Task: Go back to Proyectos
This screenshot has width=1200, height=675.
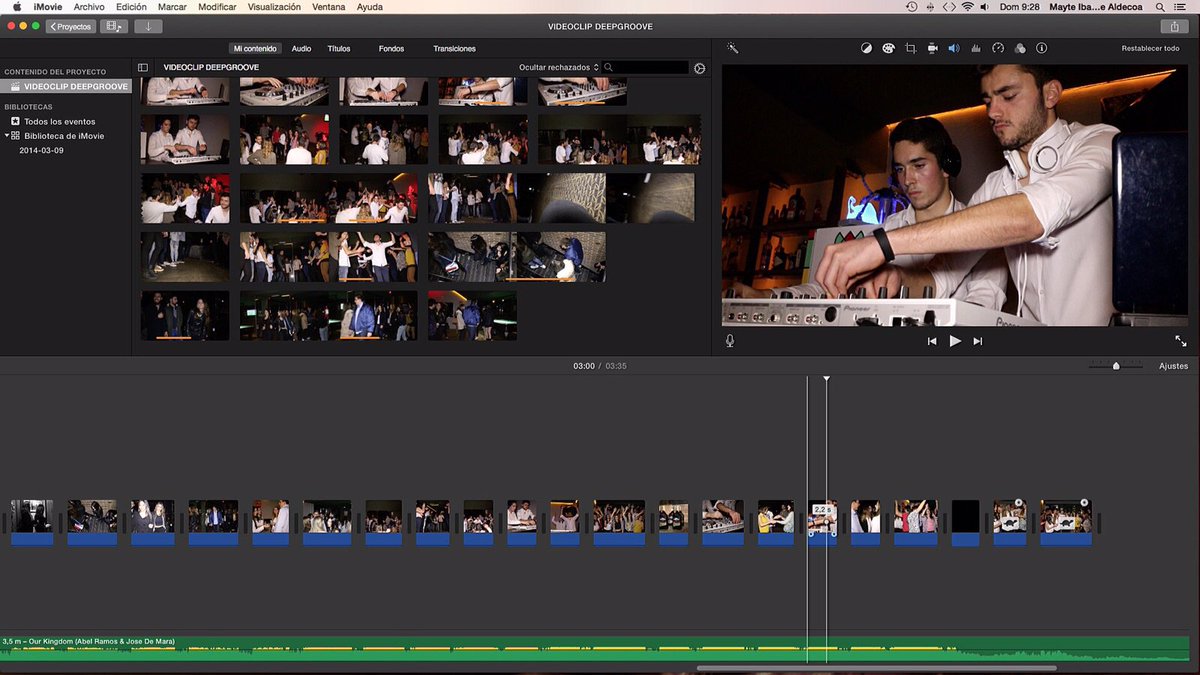Action: pyautogui.click(x=71, y=26)
